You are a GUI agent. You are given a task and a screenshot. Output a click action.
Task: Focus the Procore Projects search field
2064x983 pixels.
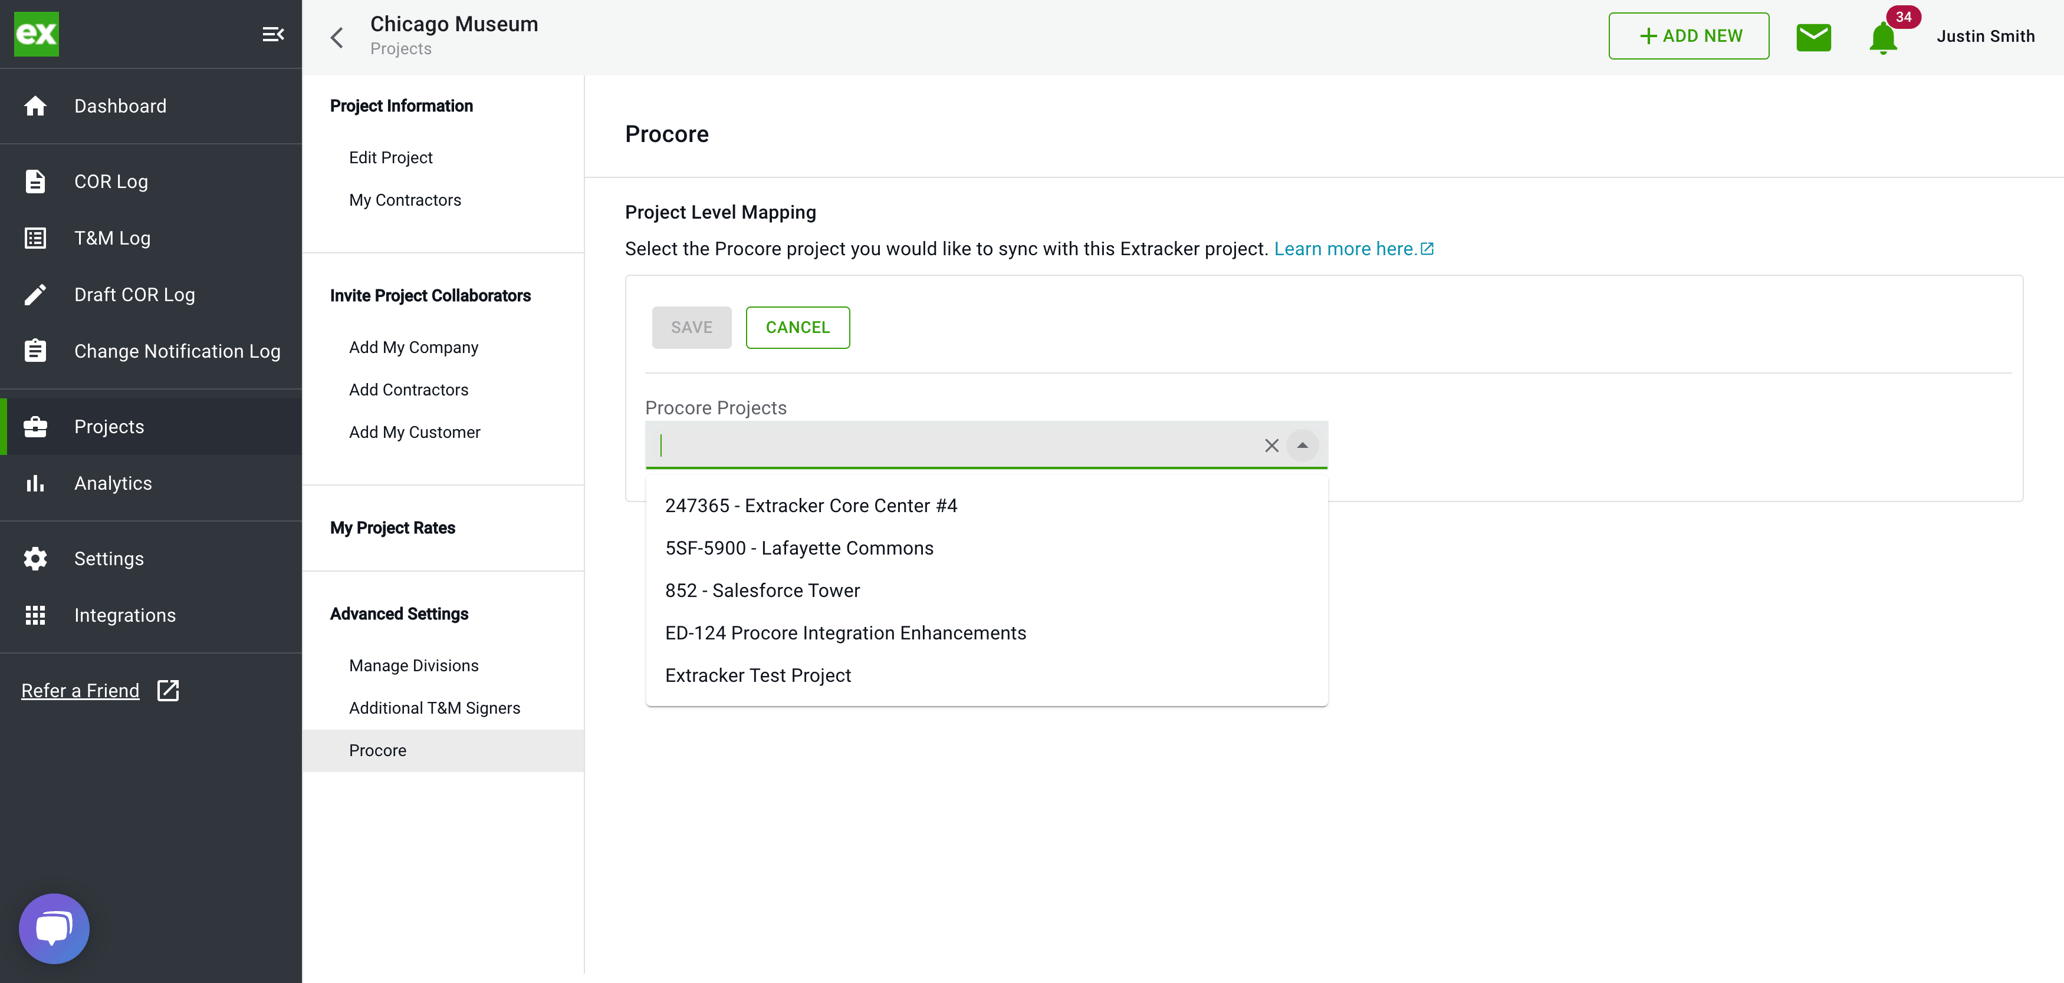[x=950, y=446]
